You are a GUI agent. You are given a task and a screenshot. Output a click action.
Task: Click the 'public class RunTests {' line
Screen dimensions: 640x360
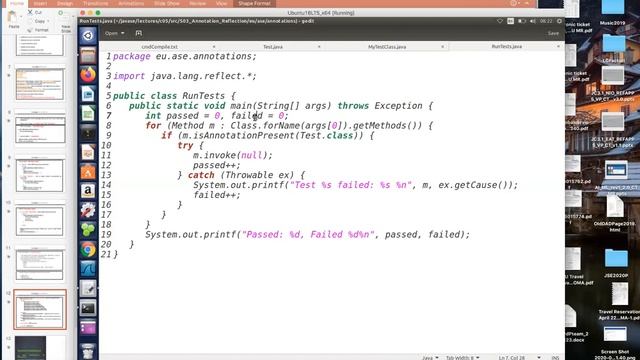point(174,96)
